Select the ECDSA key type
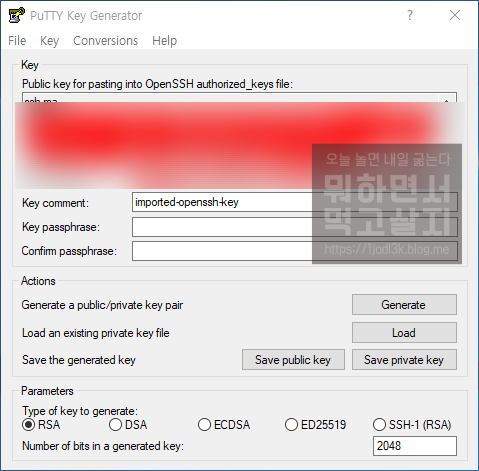Screen dimensions: 479x471 (224, 425)
